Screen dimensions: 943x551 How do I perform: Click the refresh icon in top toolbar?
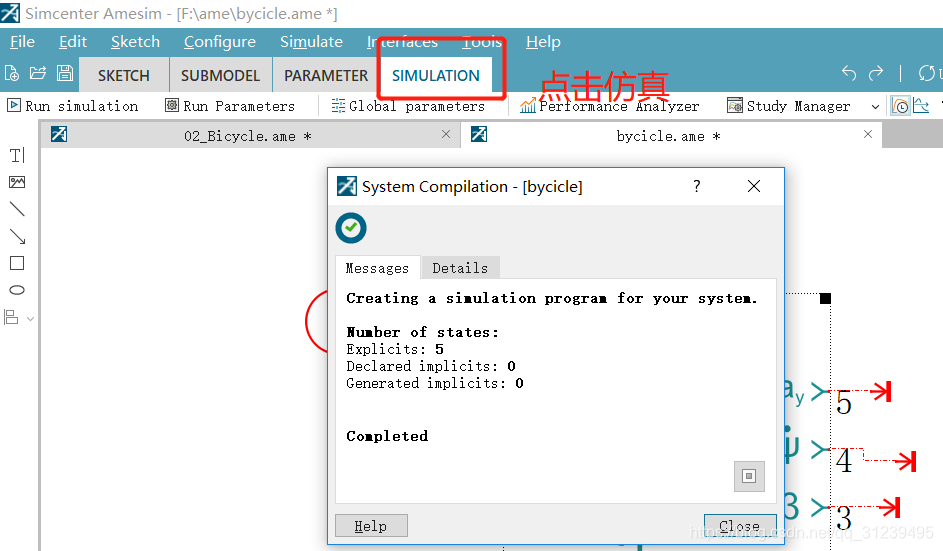click(926, 73)
